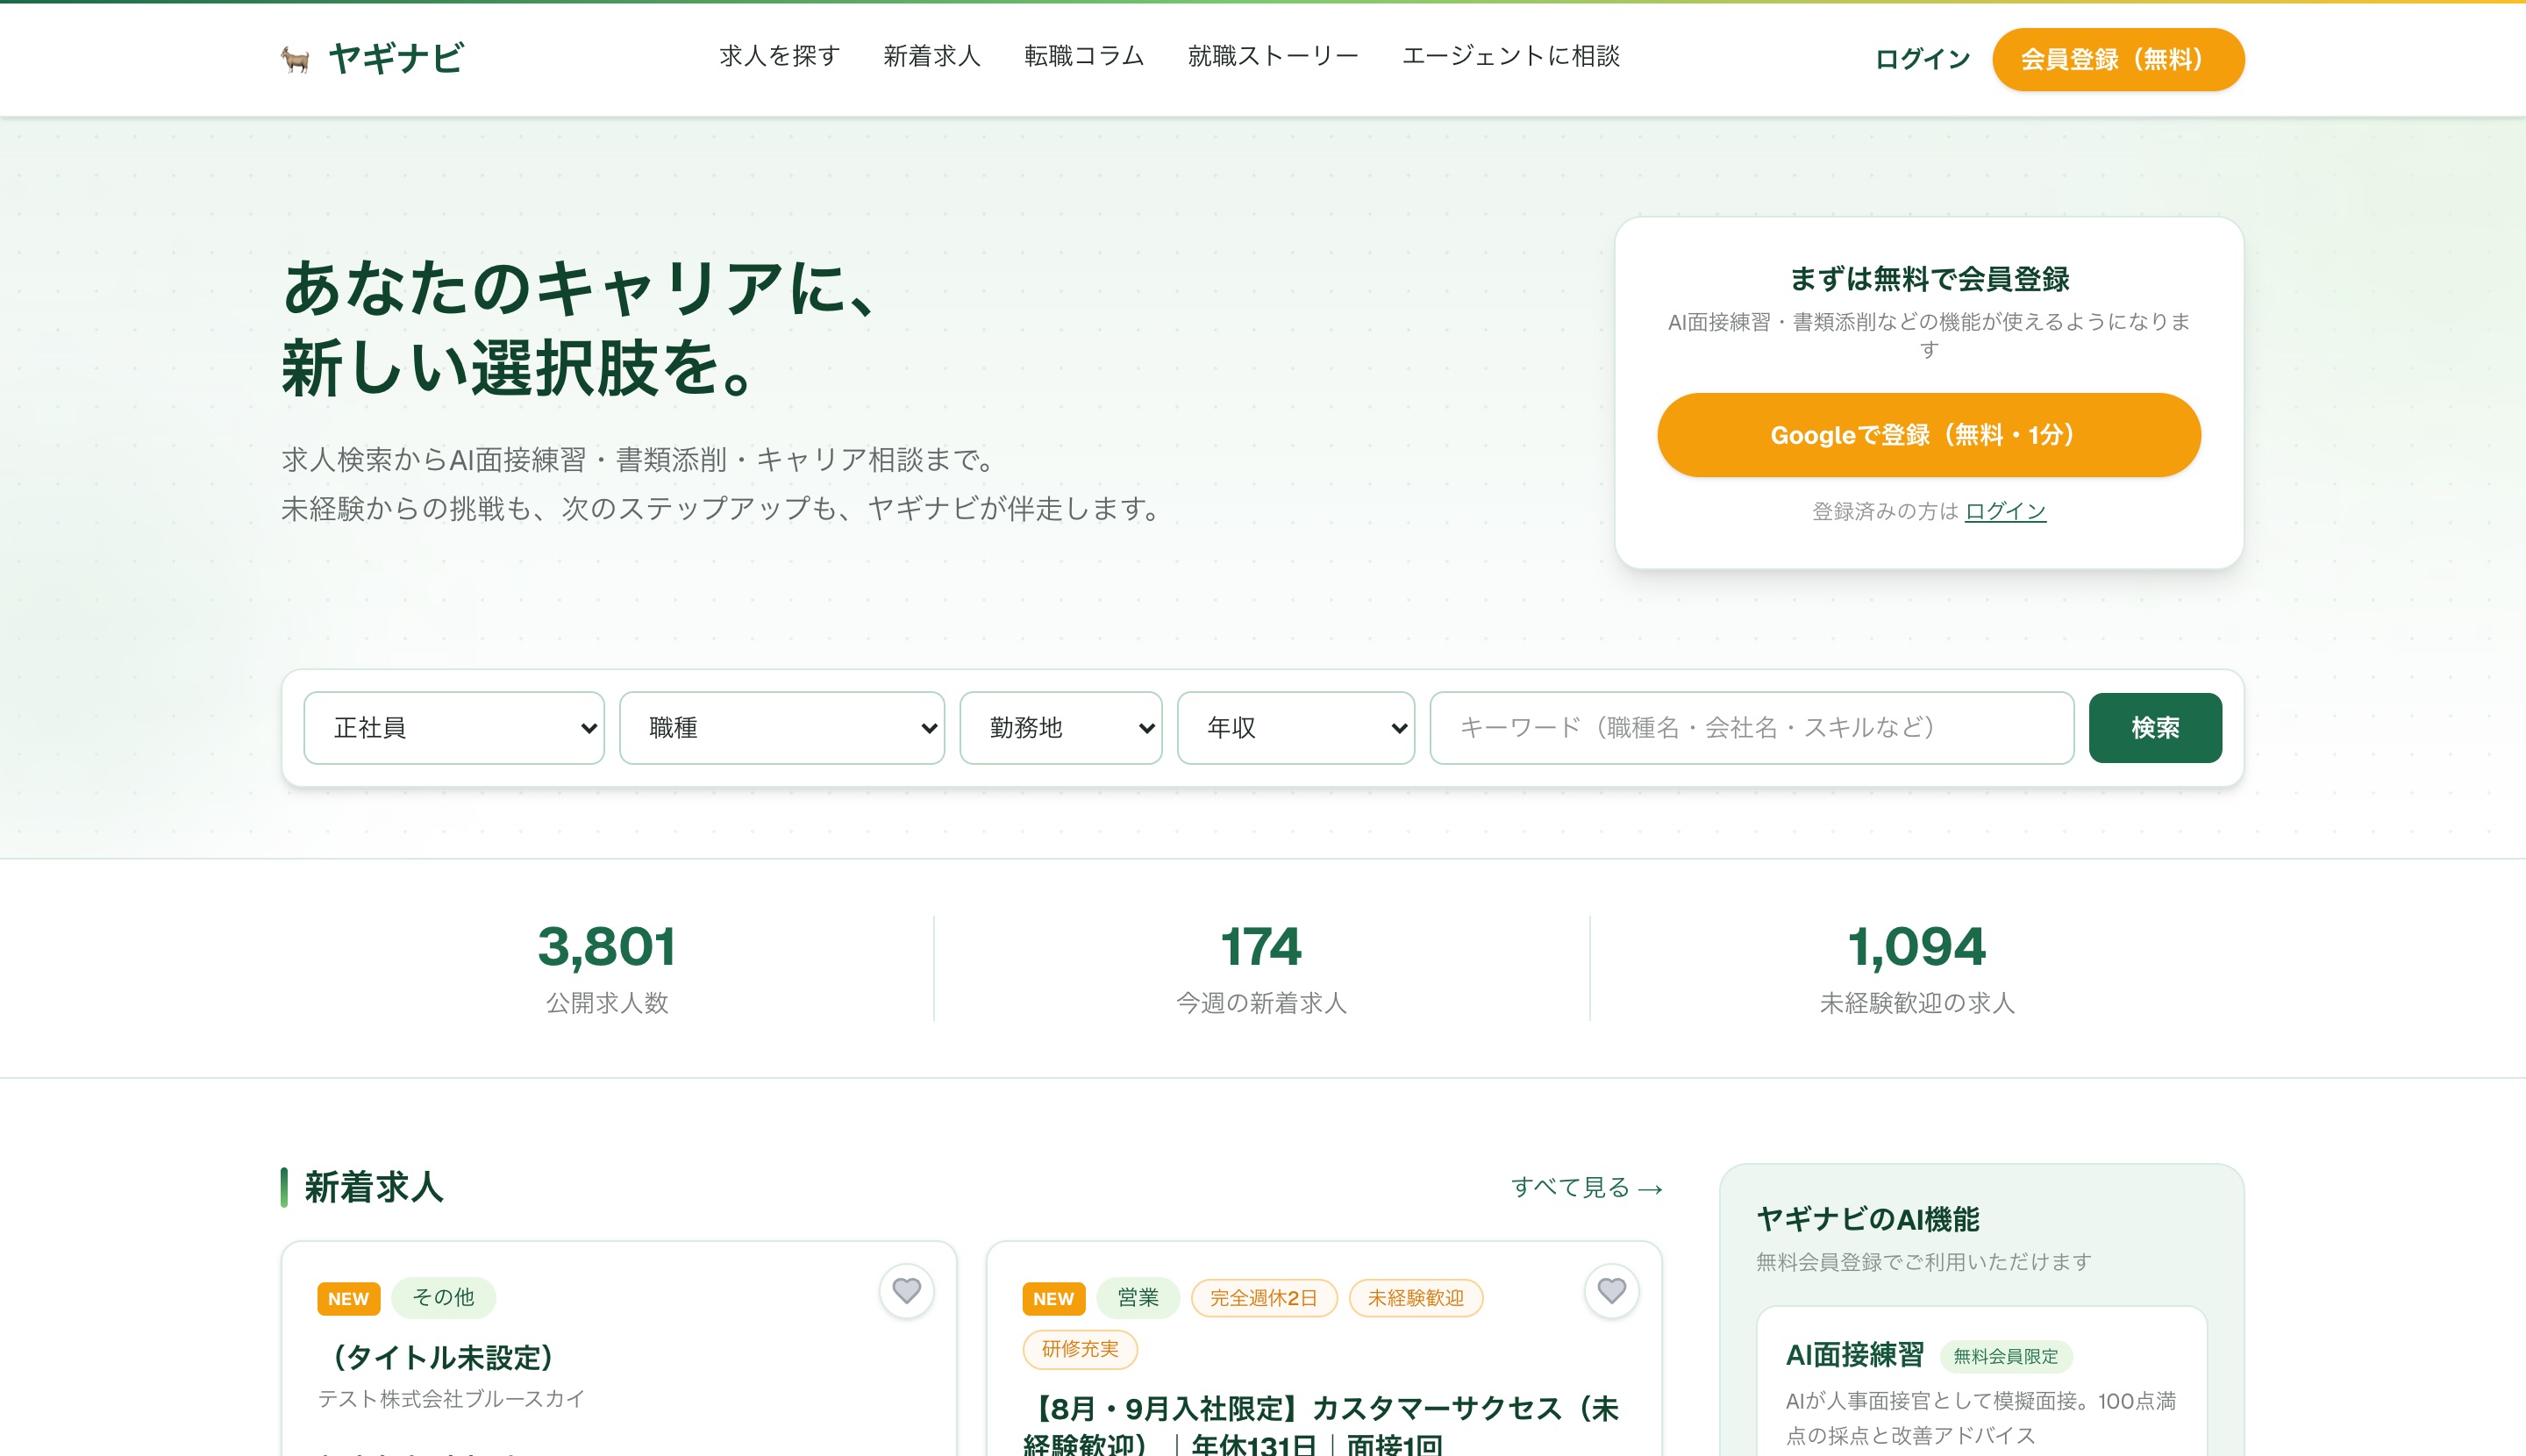The height and width of the screenshot is (1456, 2526).
Task: Click the ヤギナビのAI機能 panel heading
Action: [x=1867, y=1219]
